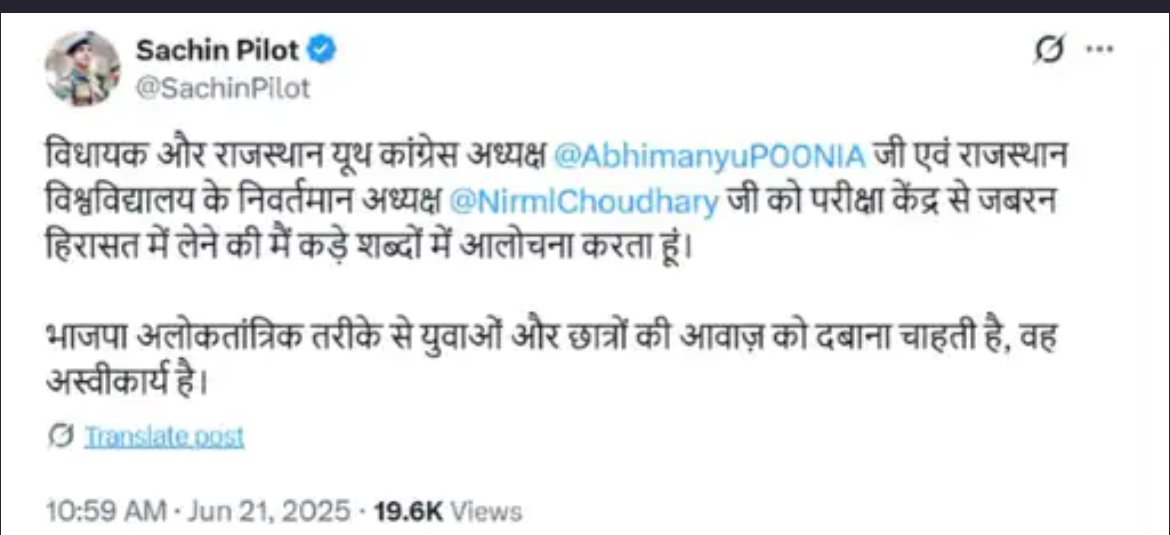Click the word विधायक starting the tweet

click(x=94, y=158)
